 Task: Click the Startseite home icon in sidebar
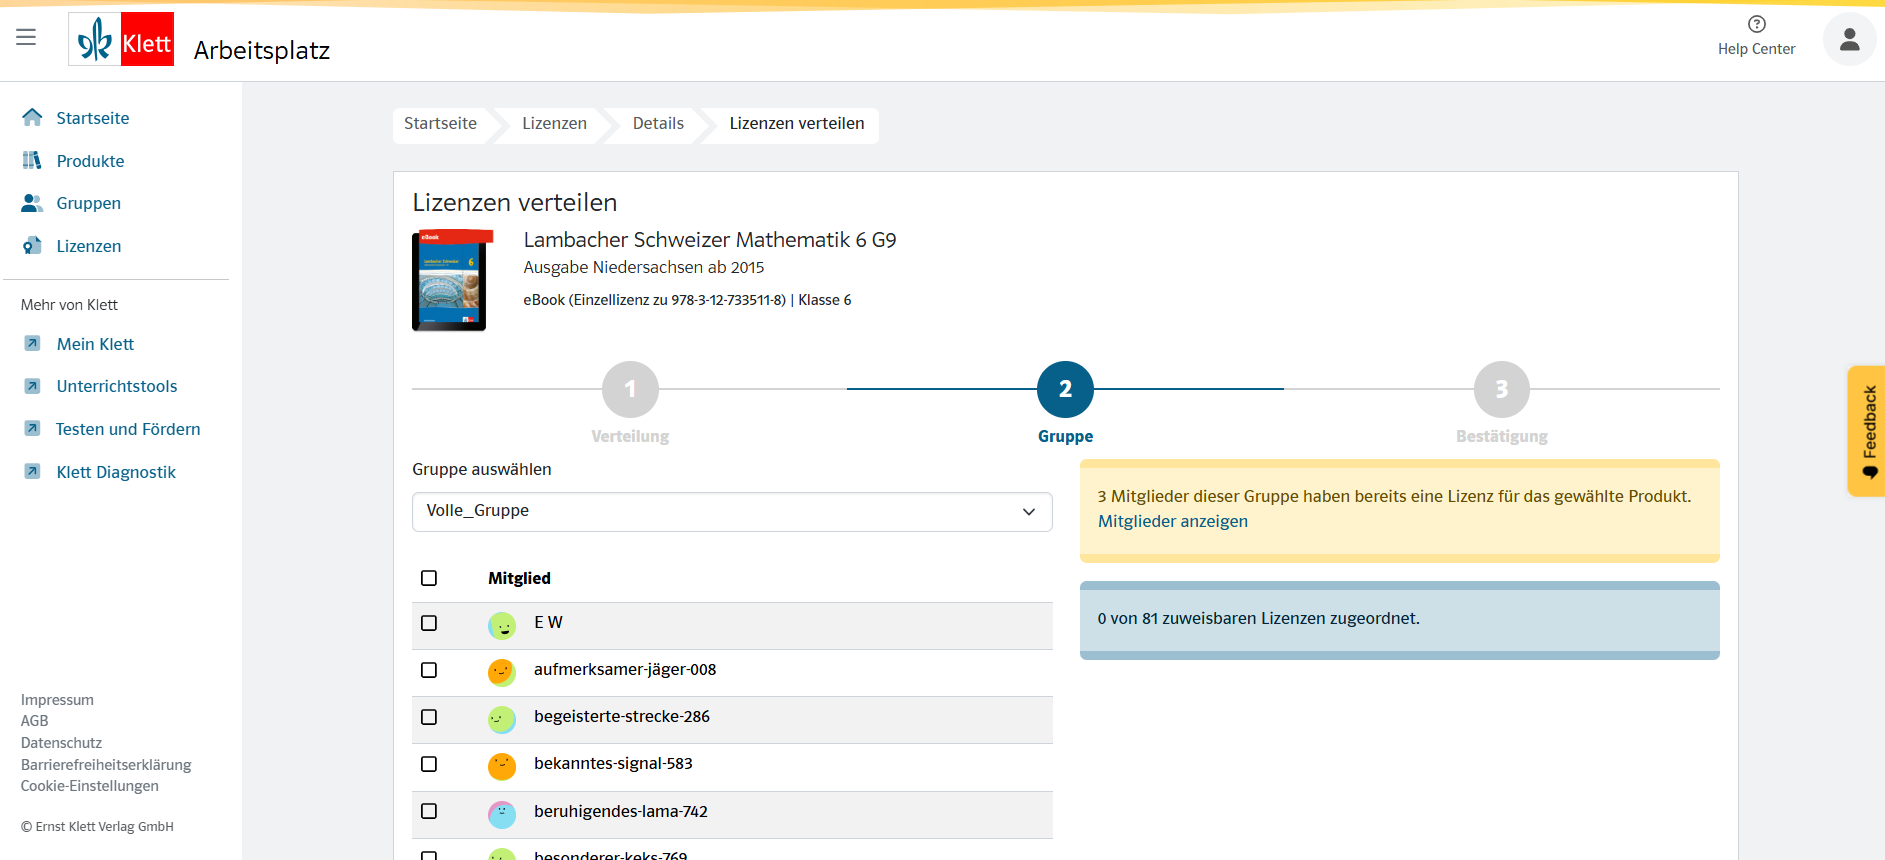click(32, 118)
